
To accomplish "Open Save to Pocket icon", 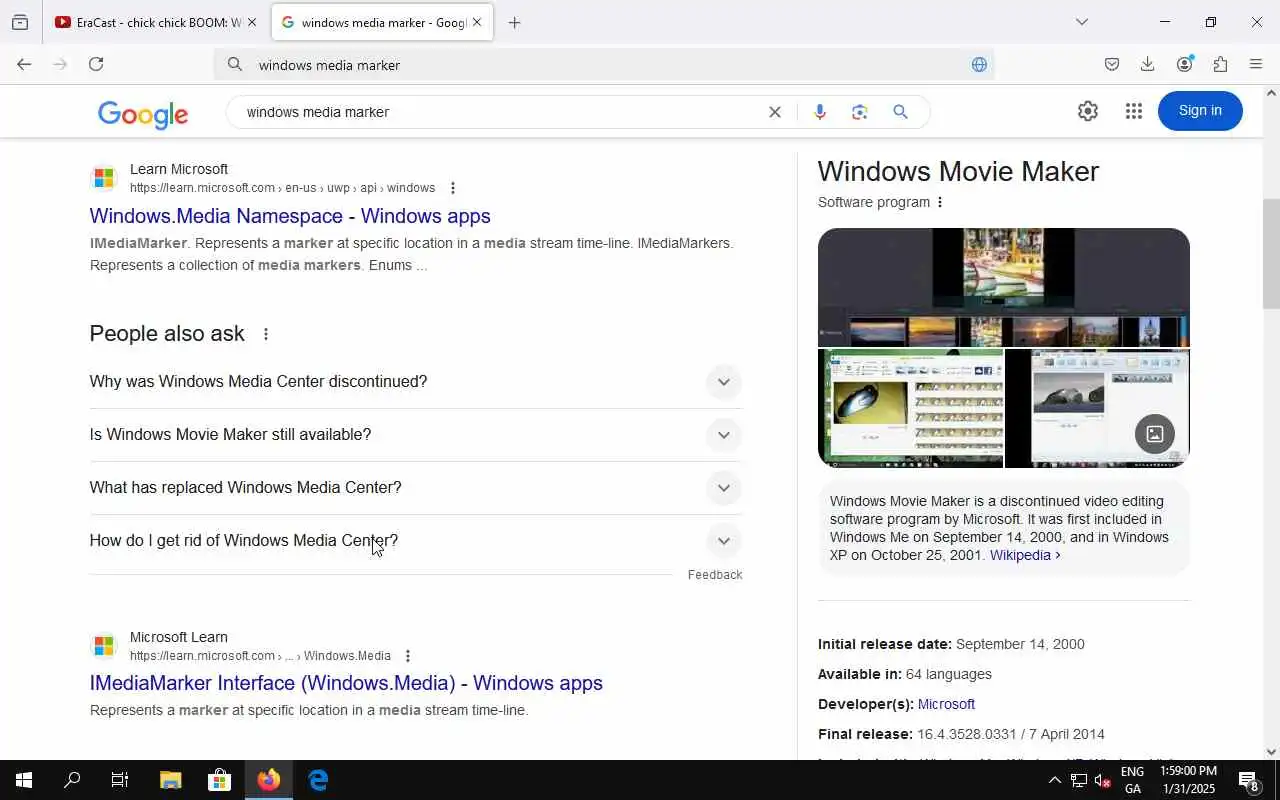I will tap(1112, 64).
